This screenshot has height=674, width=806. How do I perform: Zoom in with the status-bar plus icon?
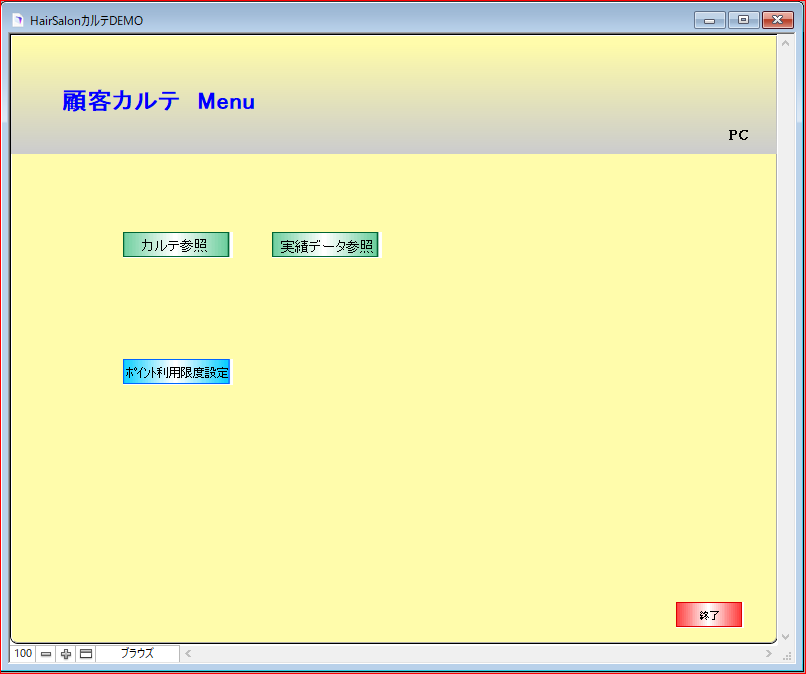[x=66, y=654]
